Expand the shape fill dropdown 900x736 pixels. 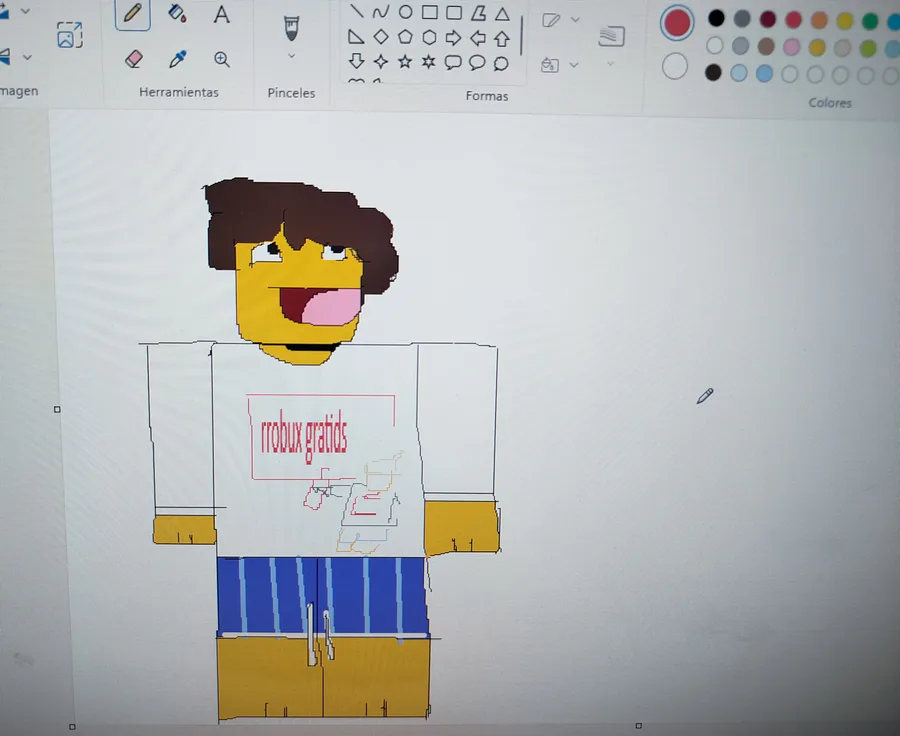573,65
